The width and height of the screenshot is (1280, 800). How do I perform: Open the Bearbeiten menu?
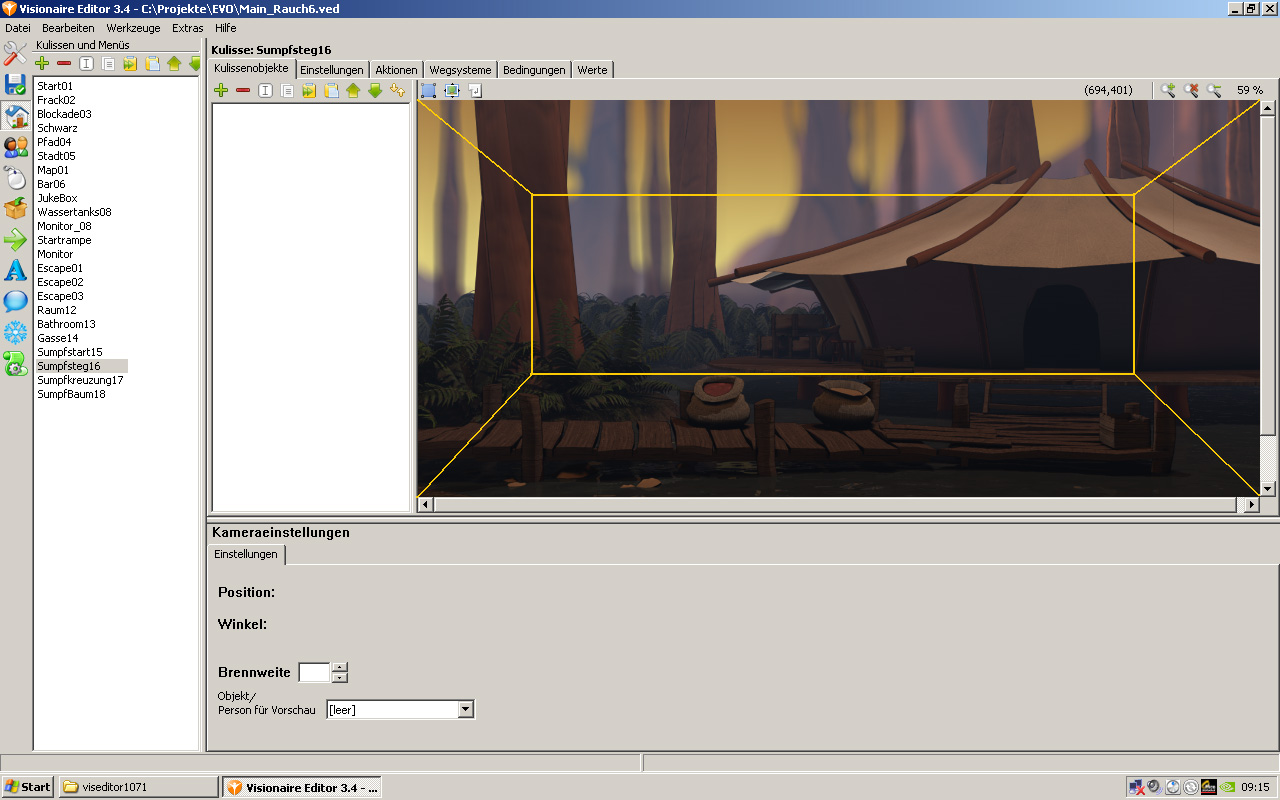tap(68, 28)
